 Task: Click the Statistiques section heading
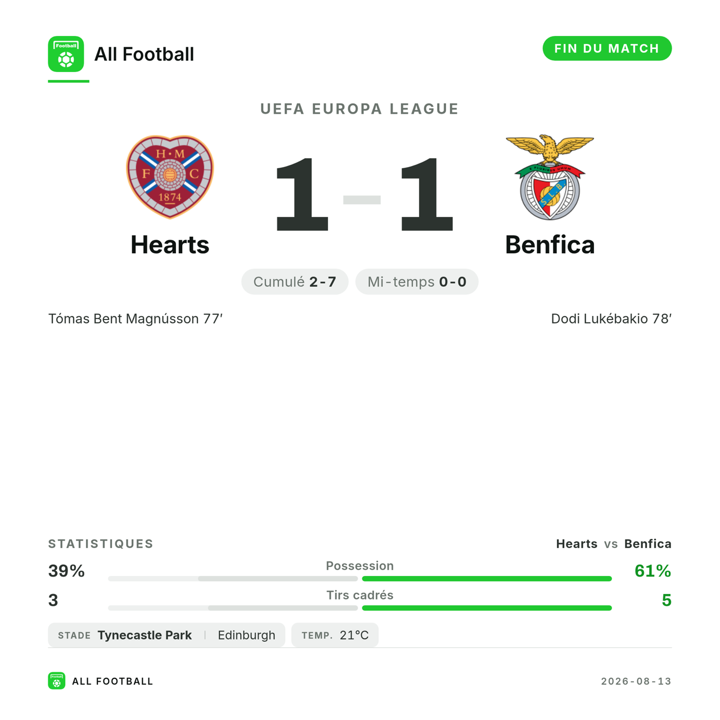click(x=101, y=544)
